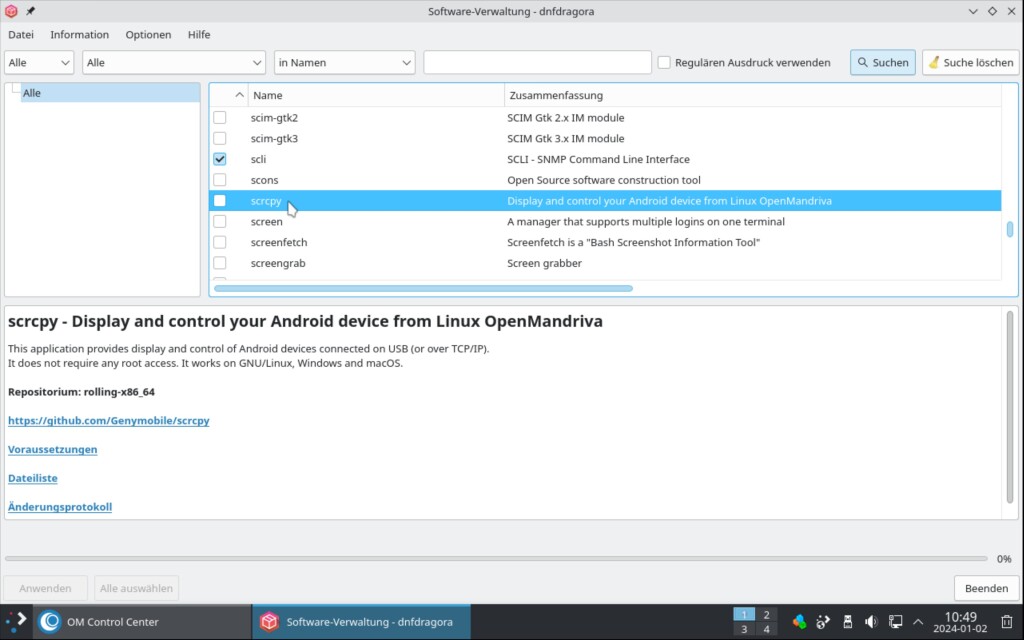Open the Dateiliste link

pos(33,478)
